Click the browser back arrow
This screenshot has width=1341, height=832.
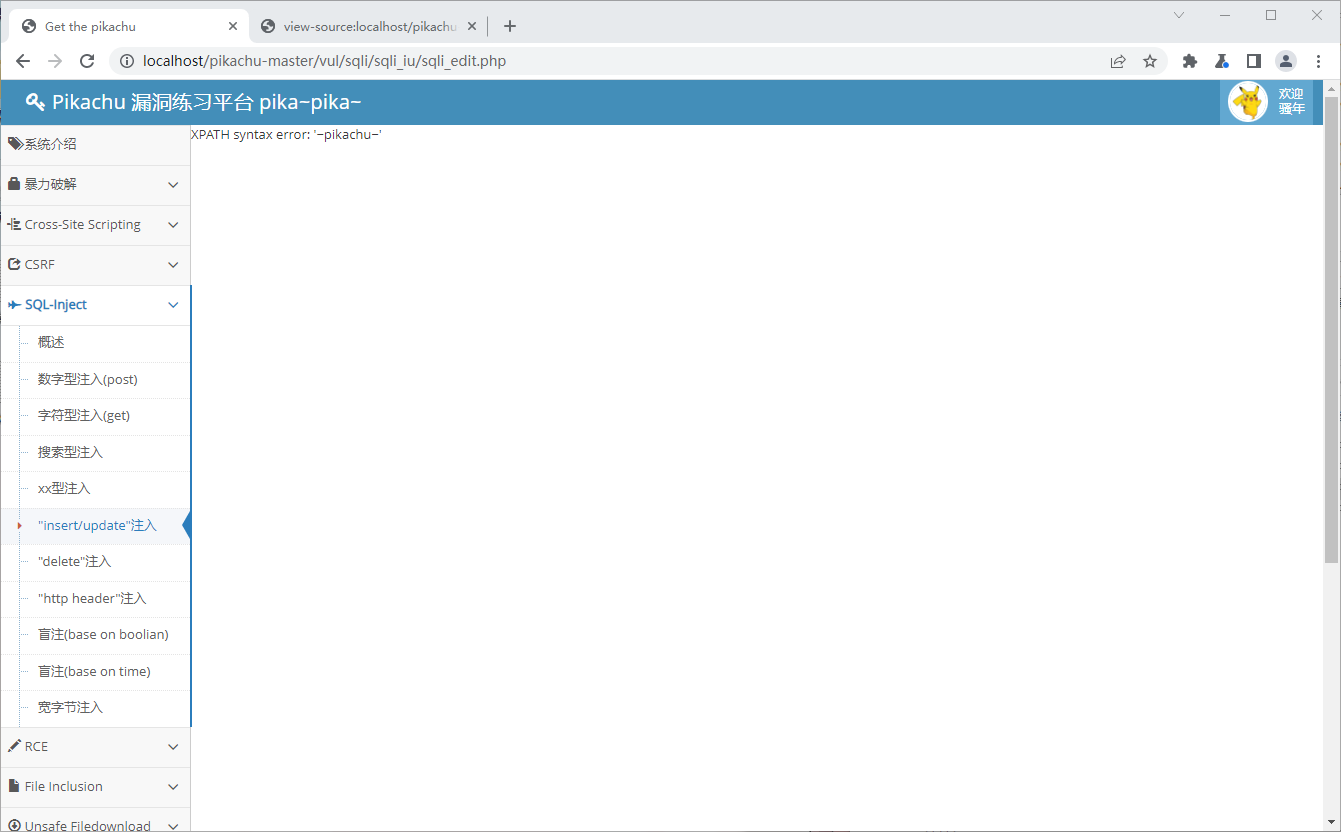click(23, 61)
